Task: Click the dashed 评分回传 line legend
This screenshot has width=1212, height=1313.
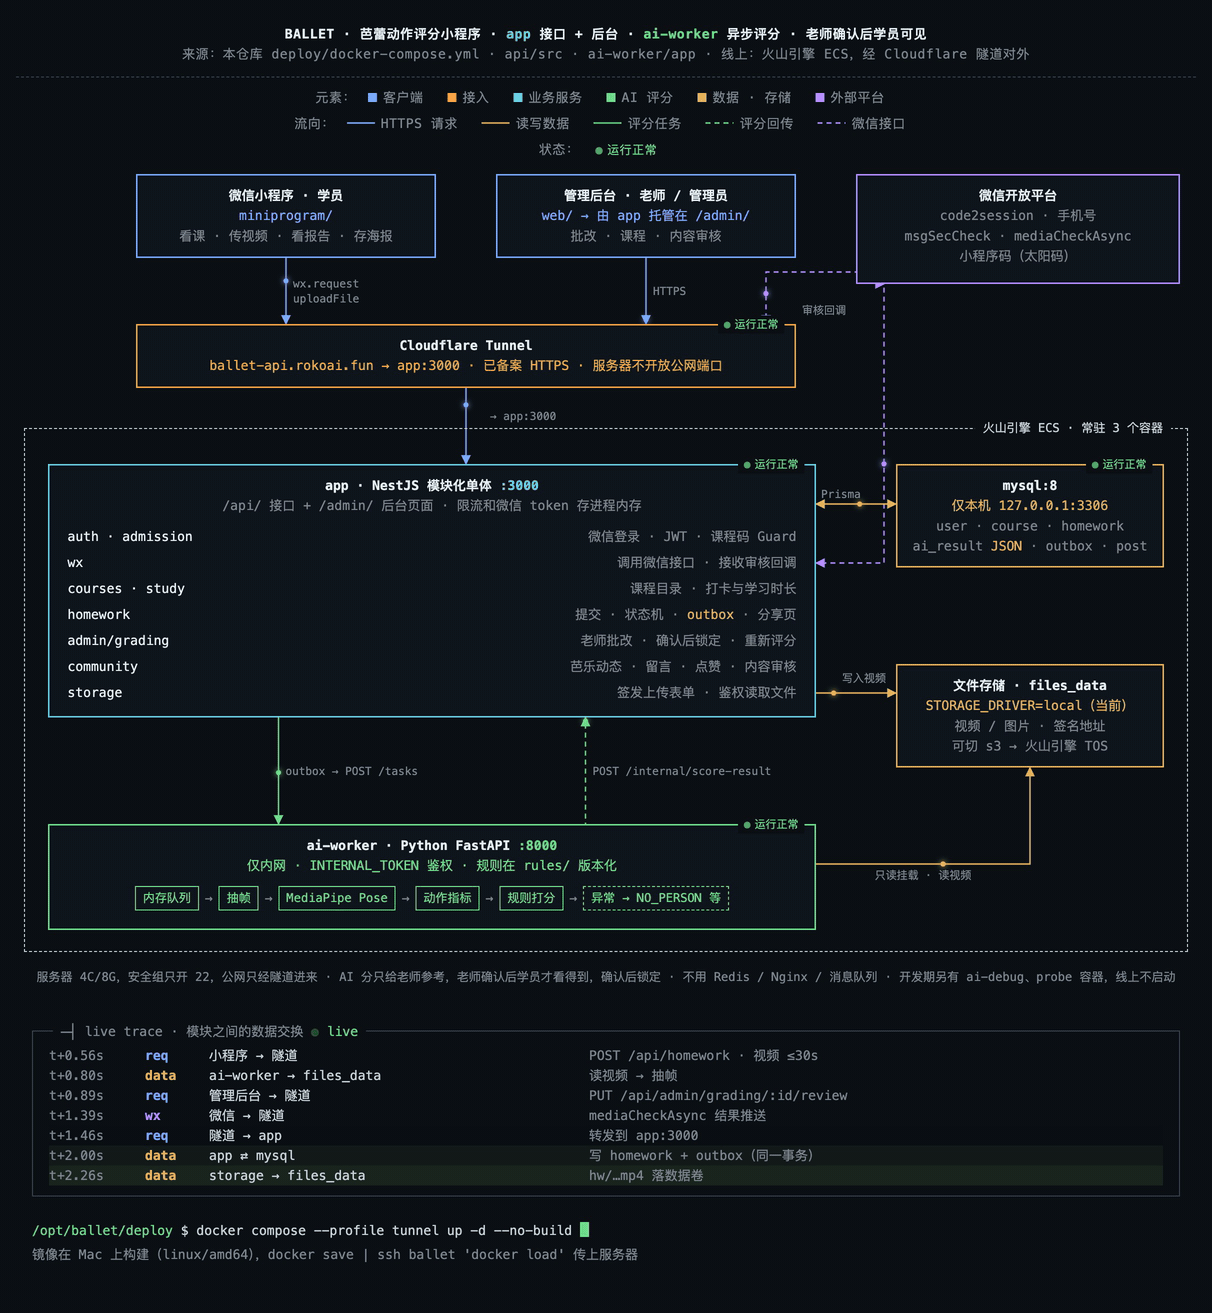Action: [749, 123]
